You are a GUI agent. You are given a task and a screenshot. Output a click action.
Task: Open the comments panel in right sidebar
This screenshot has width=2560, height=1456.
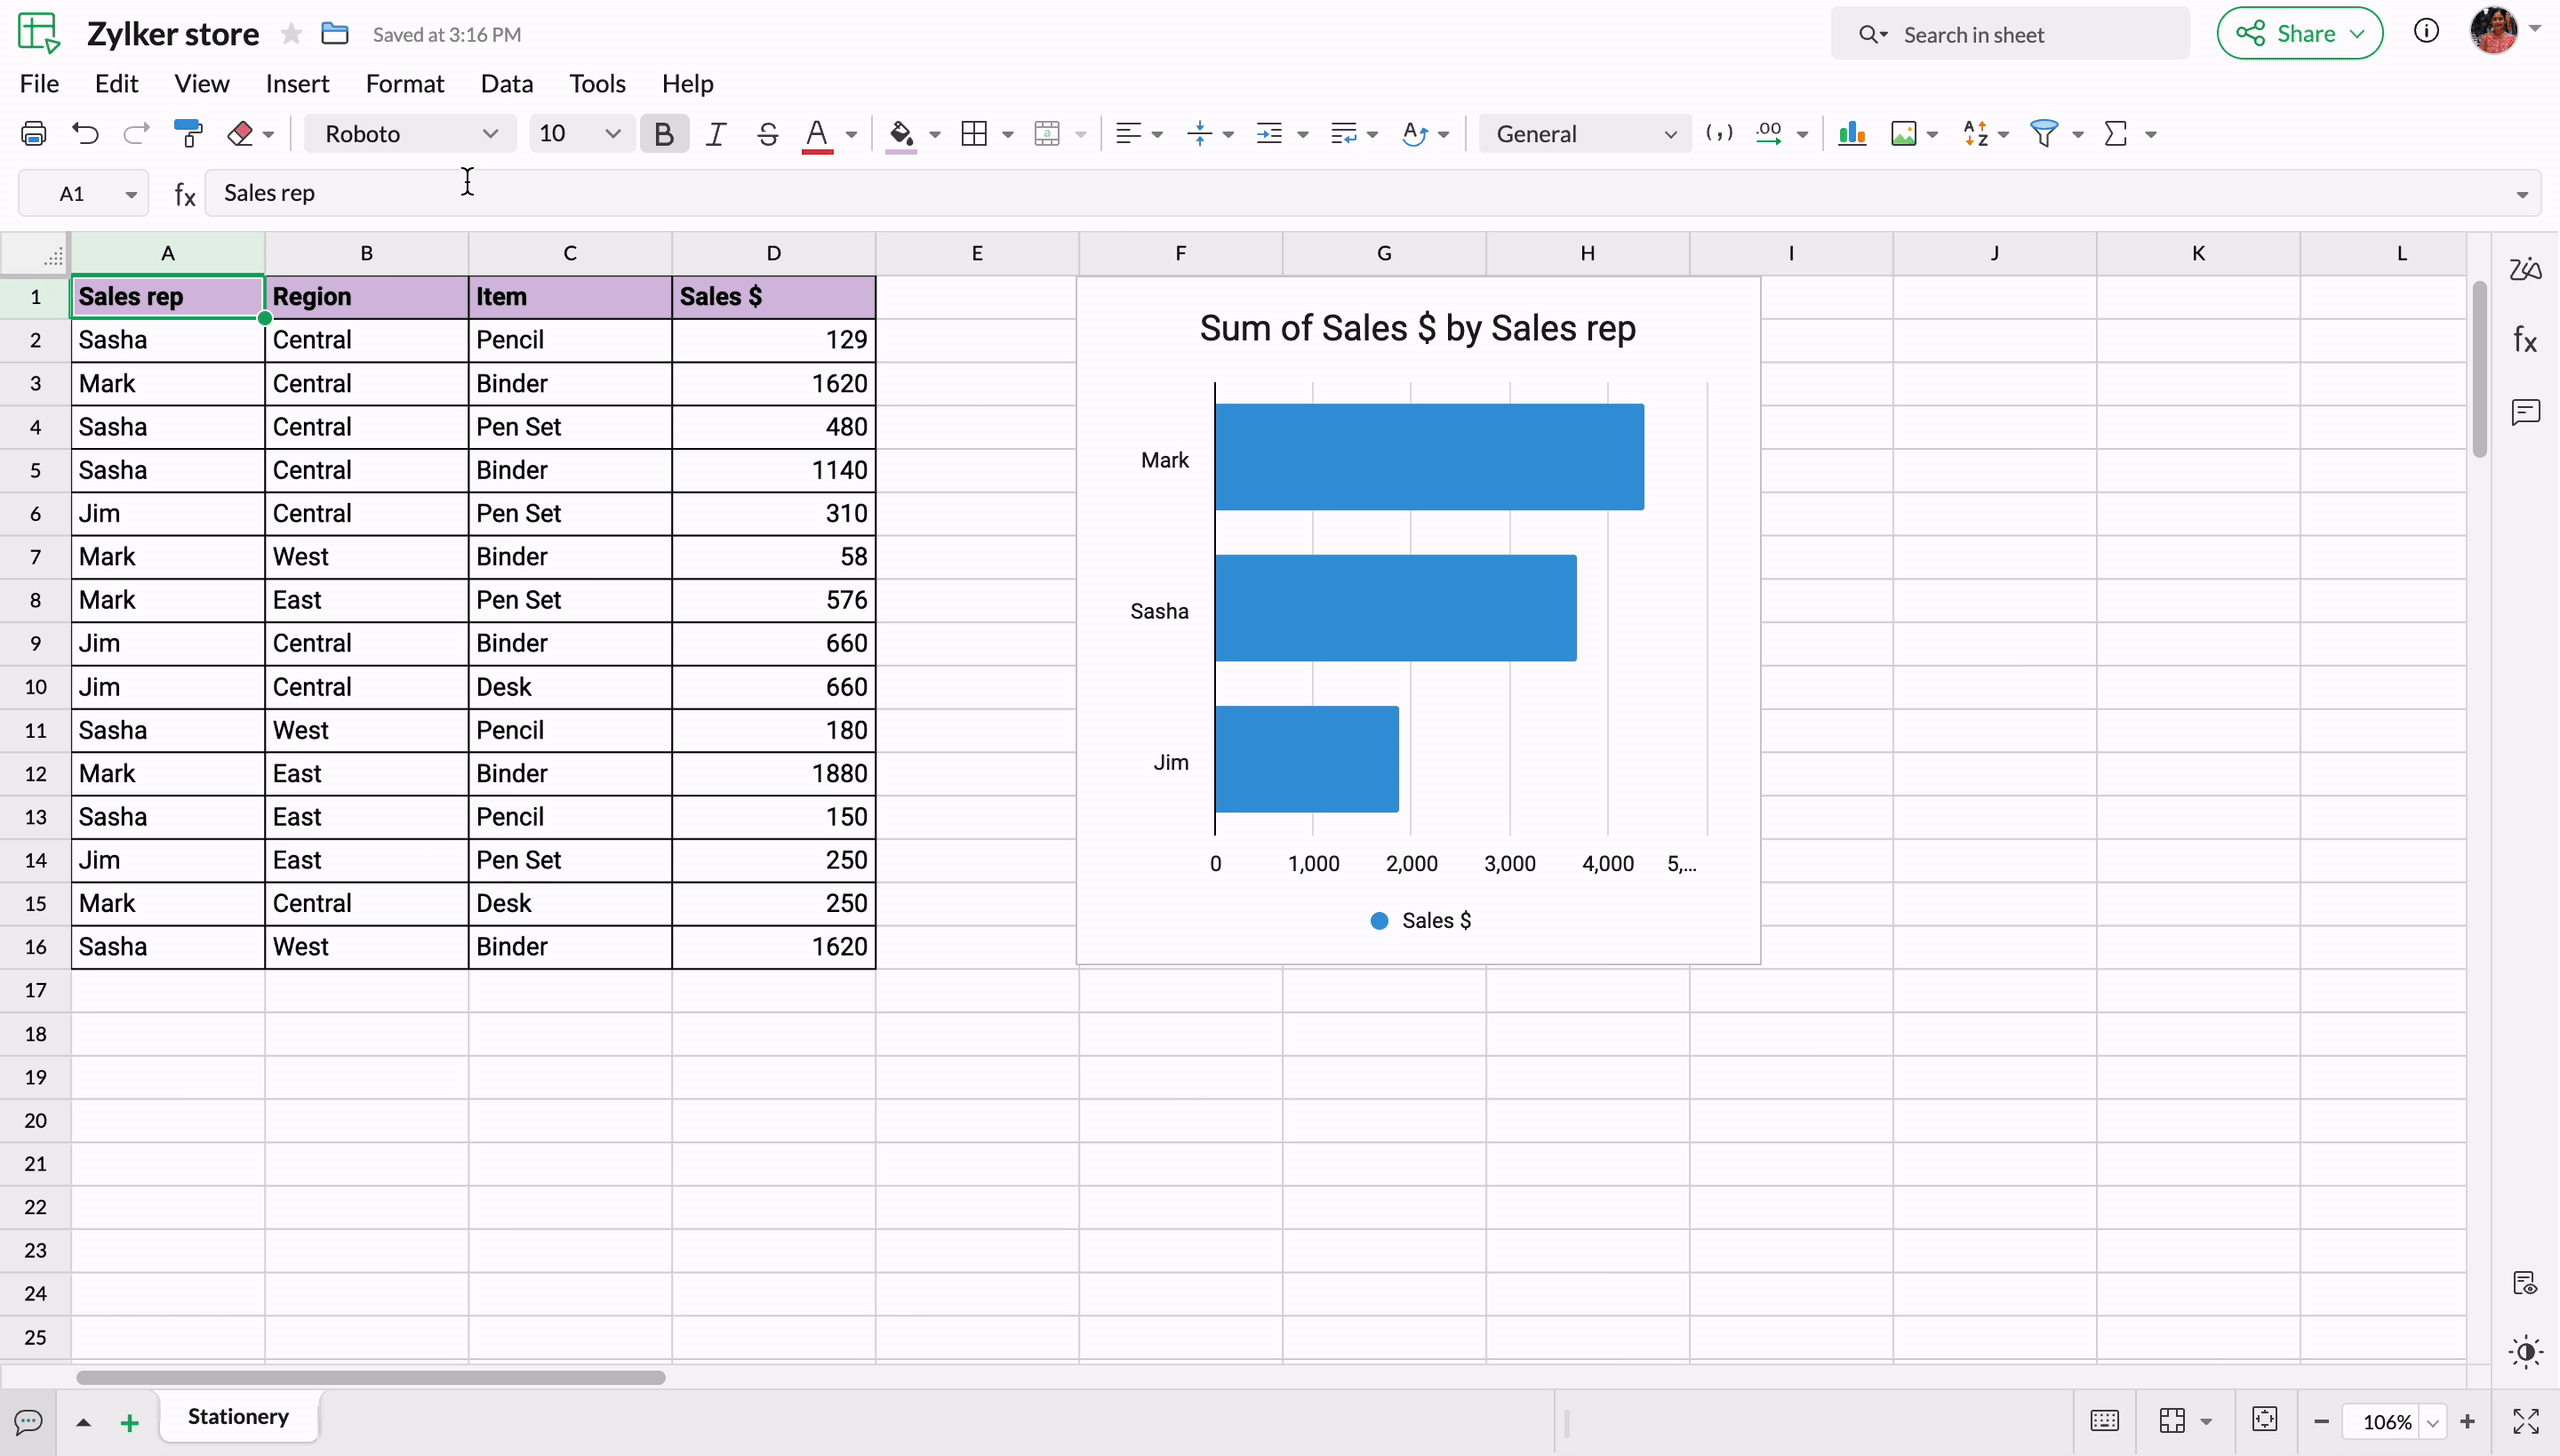[x=2526, y=412]
